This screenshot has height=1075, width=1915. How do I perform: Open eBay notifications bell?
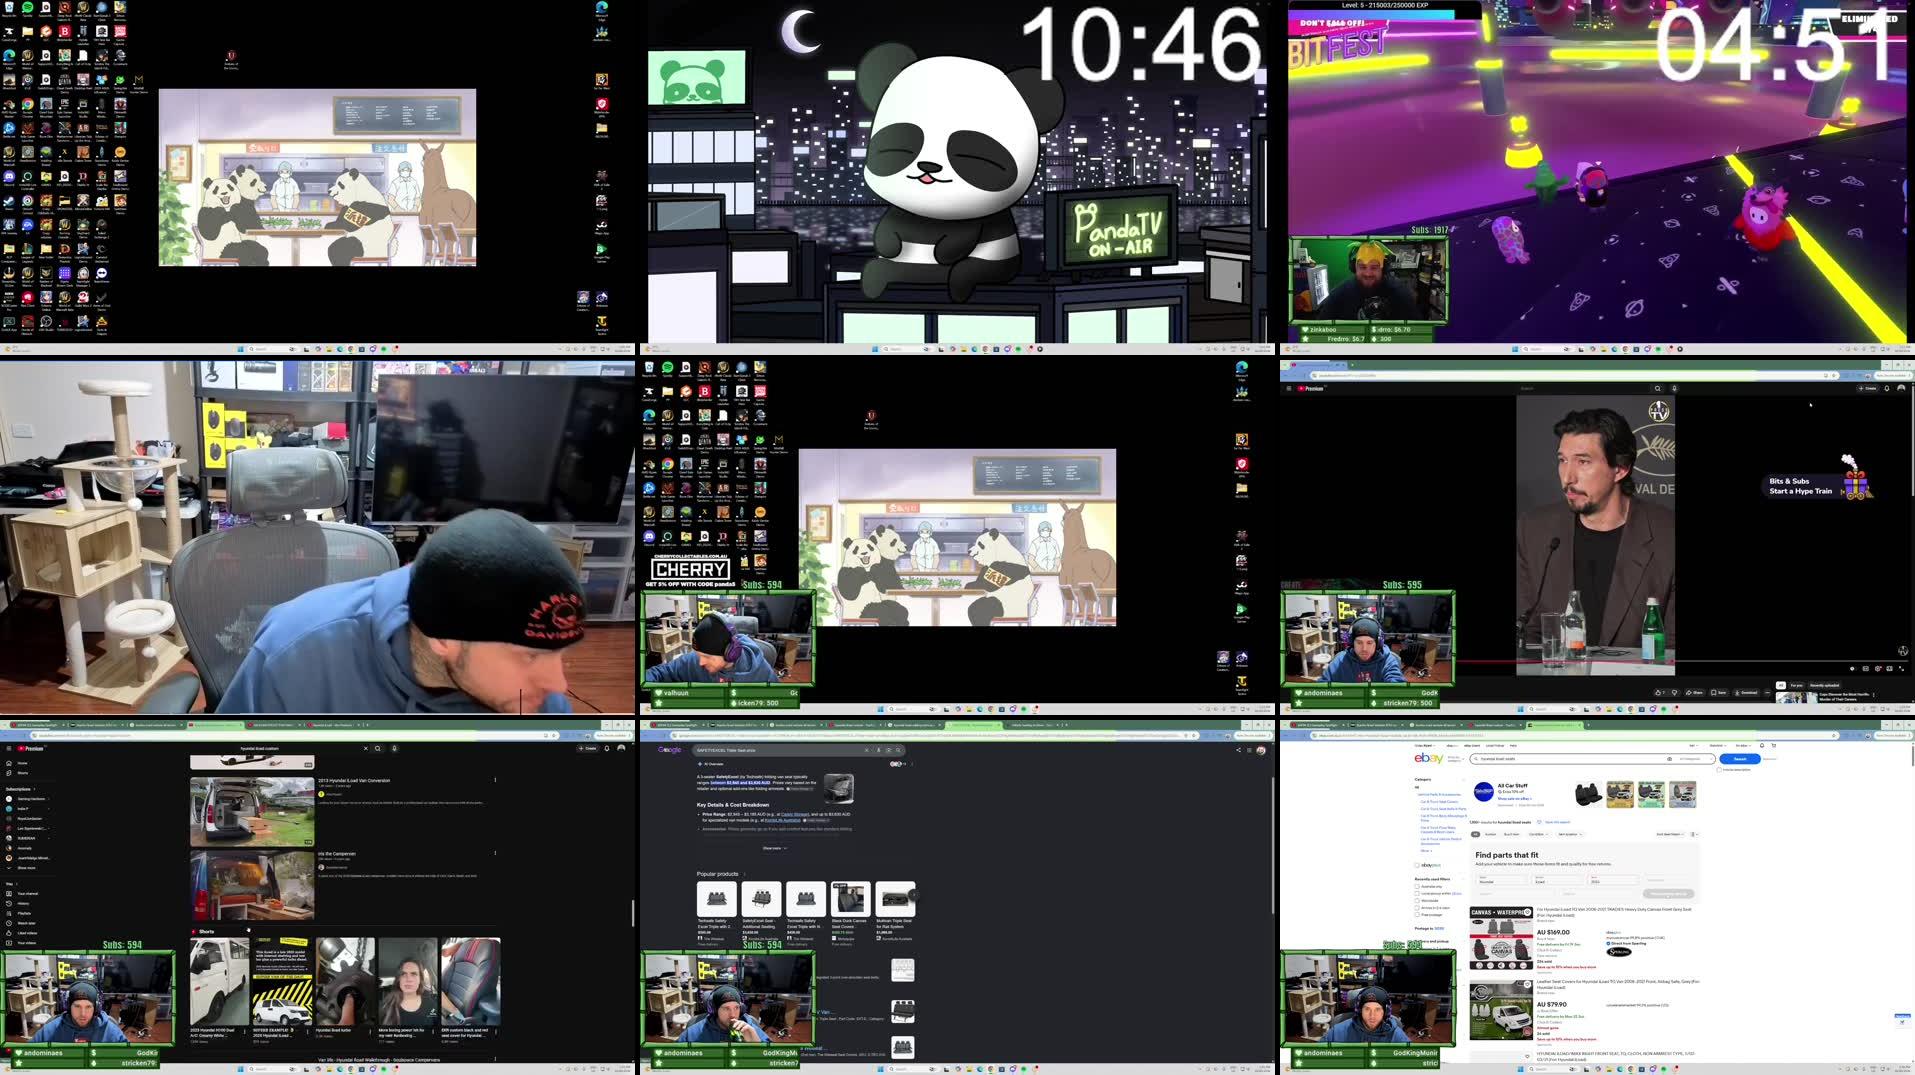point(1762,745)
